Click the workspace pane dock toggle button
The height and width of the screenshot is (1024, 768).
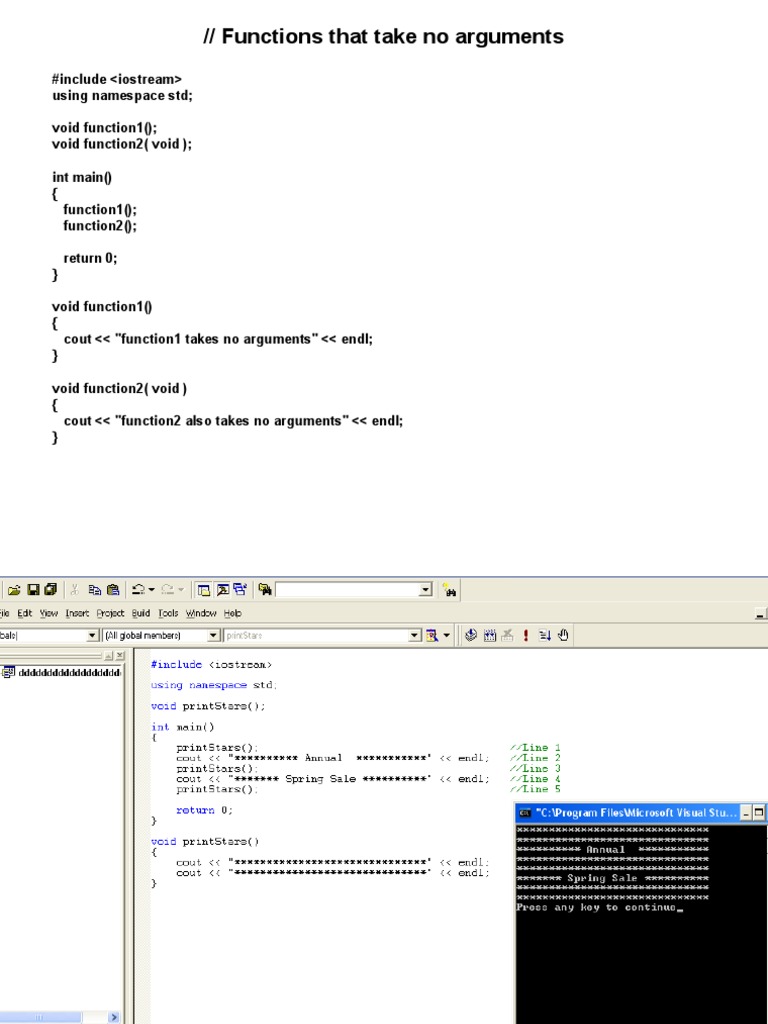[x=108, y=656]
